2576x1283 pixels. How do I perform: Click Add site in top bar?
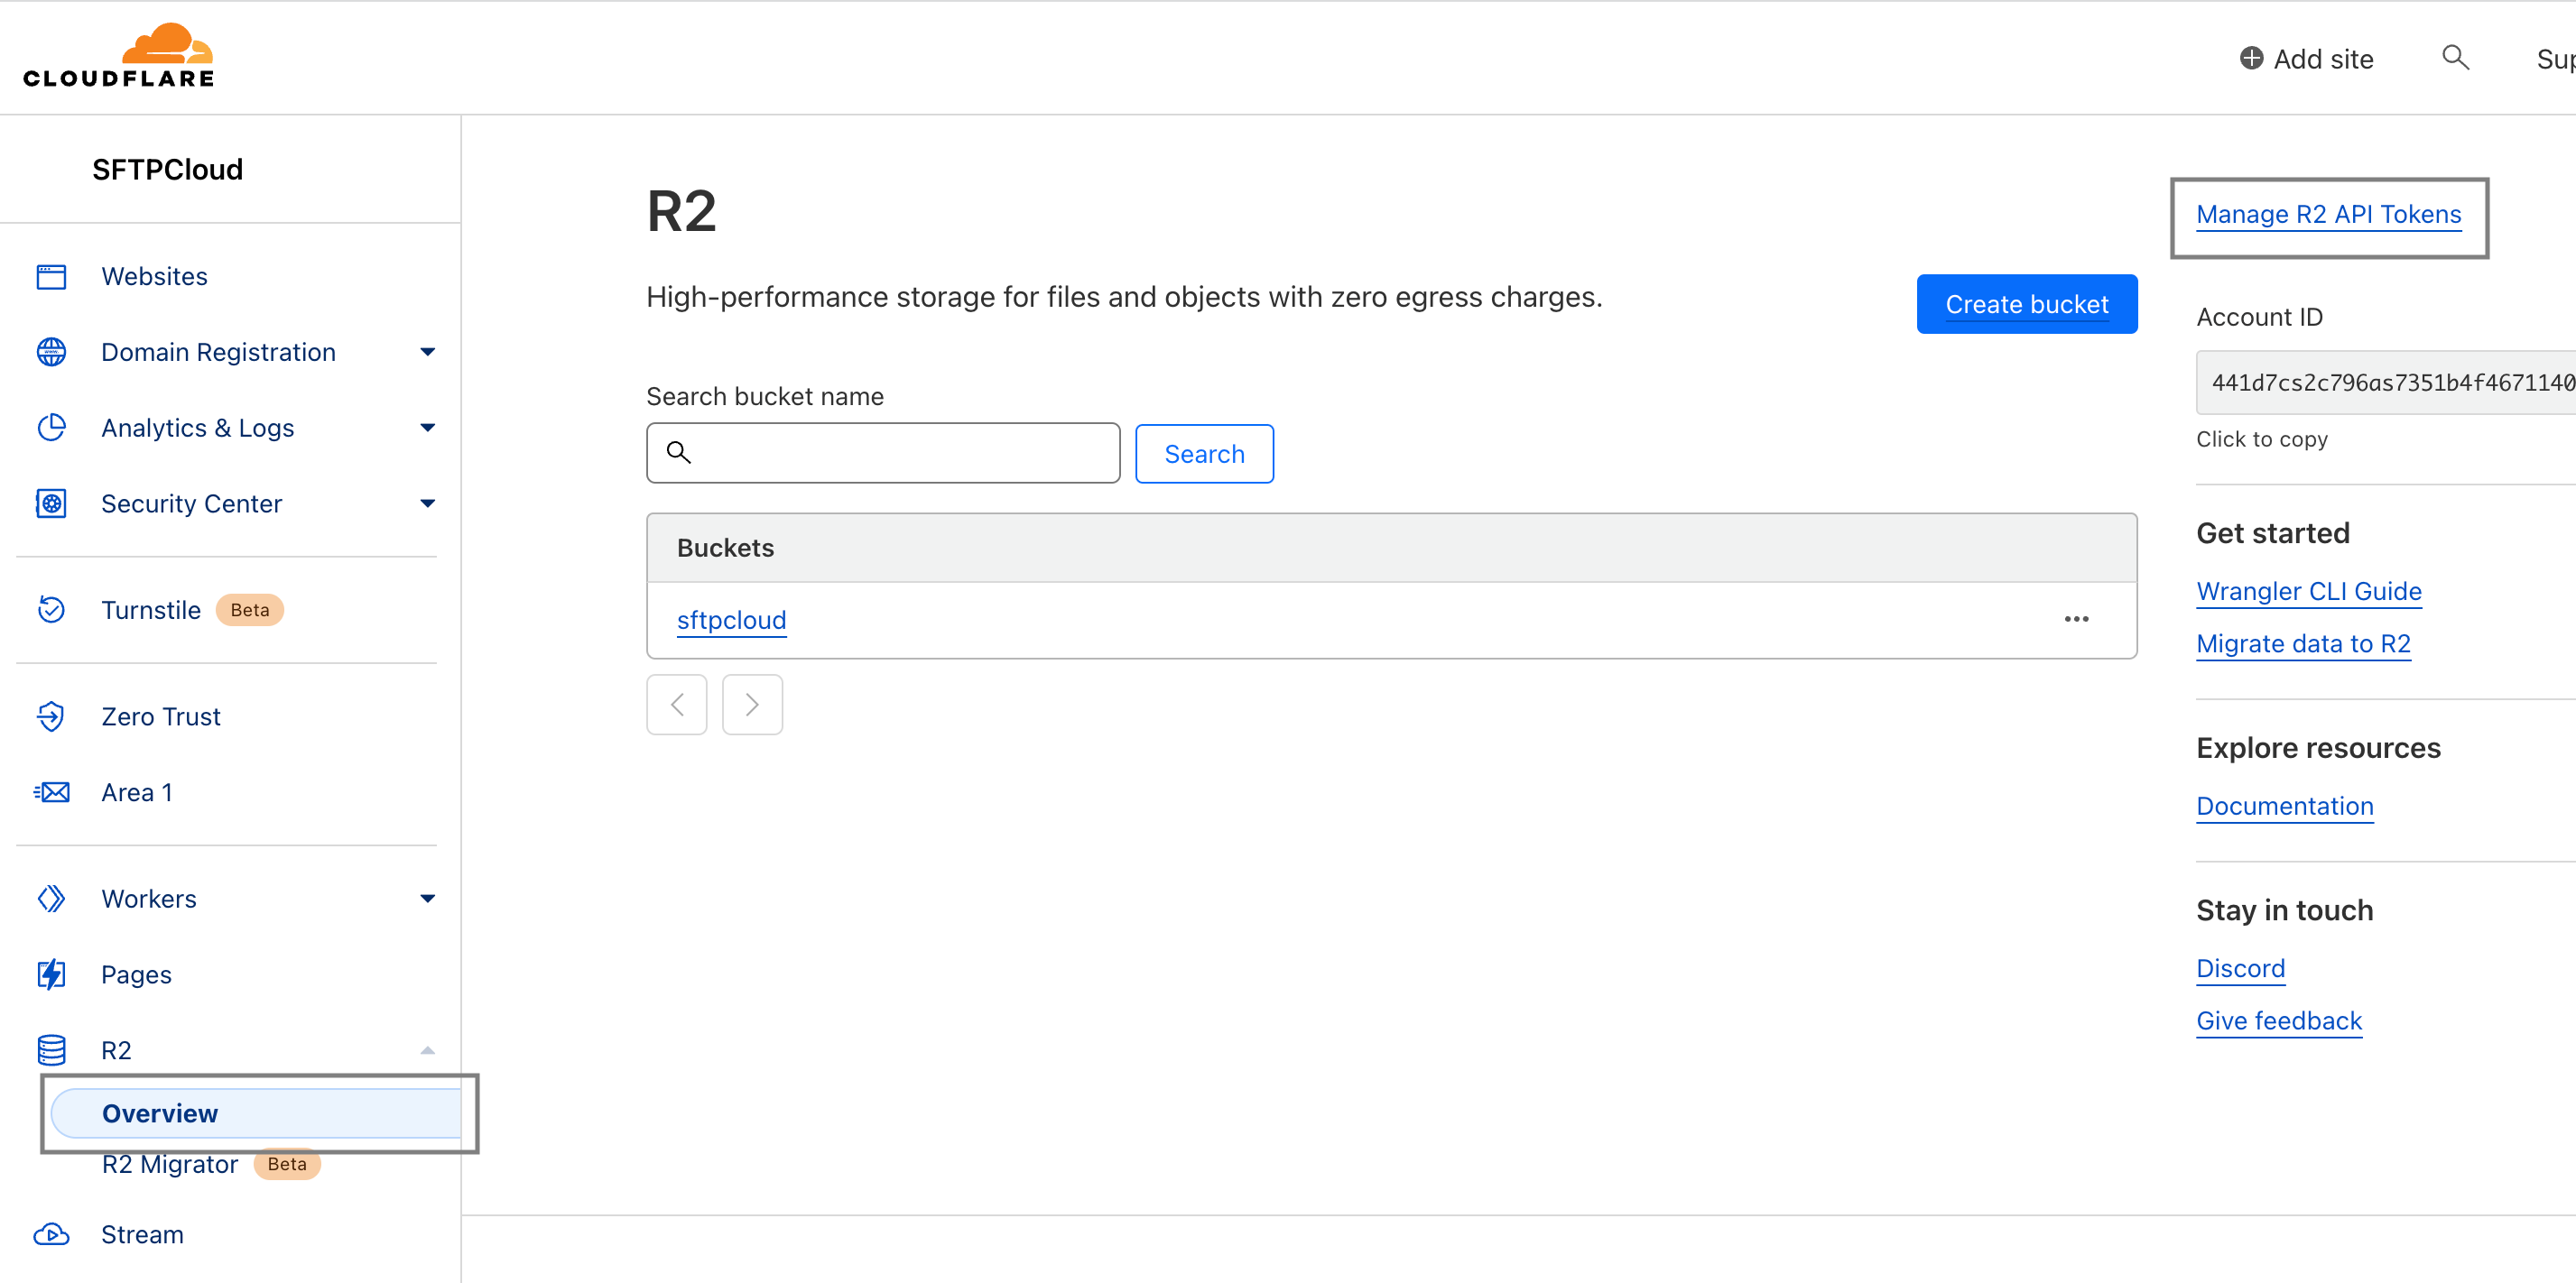[2306, 59]
